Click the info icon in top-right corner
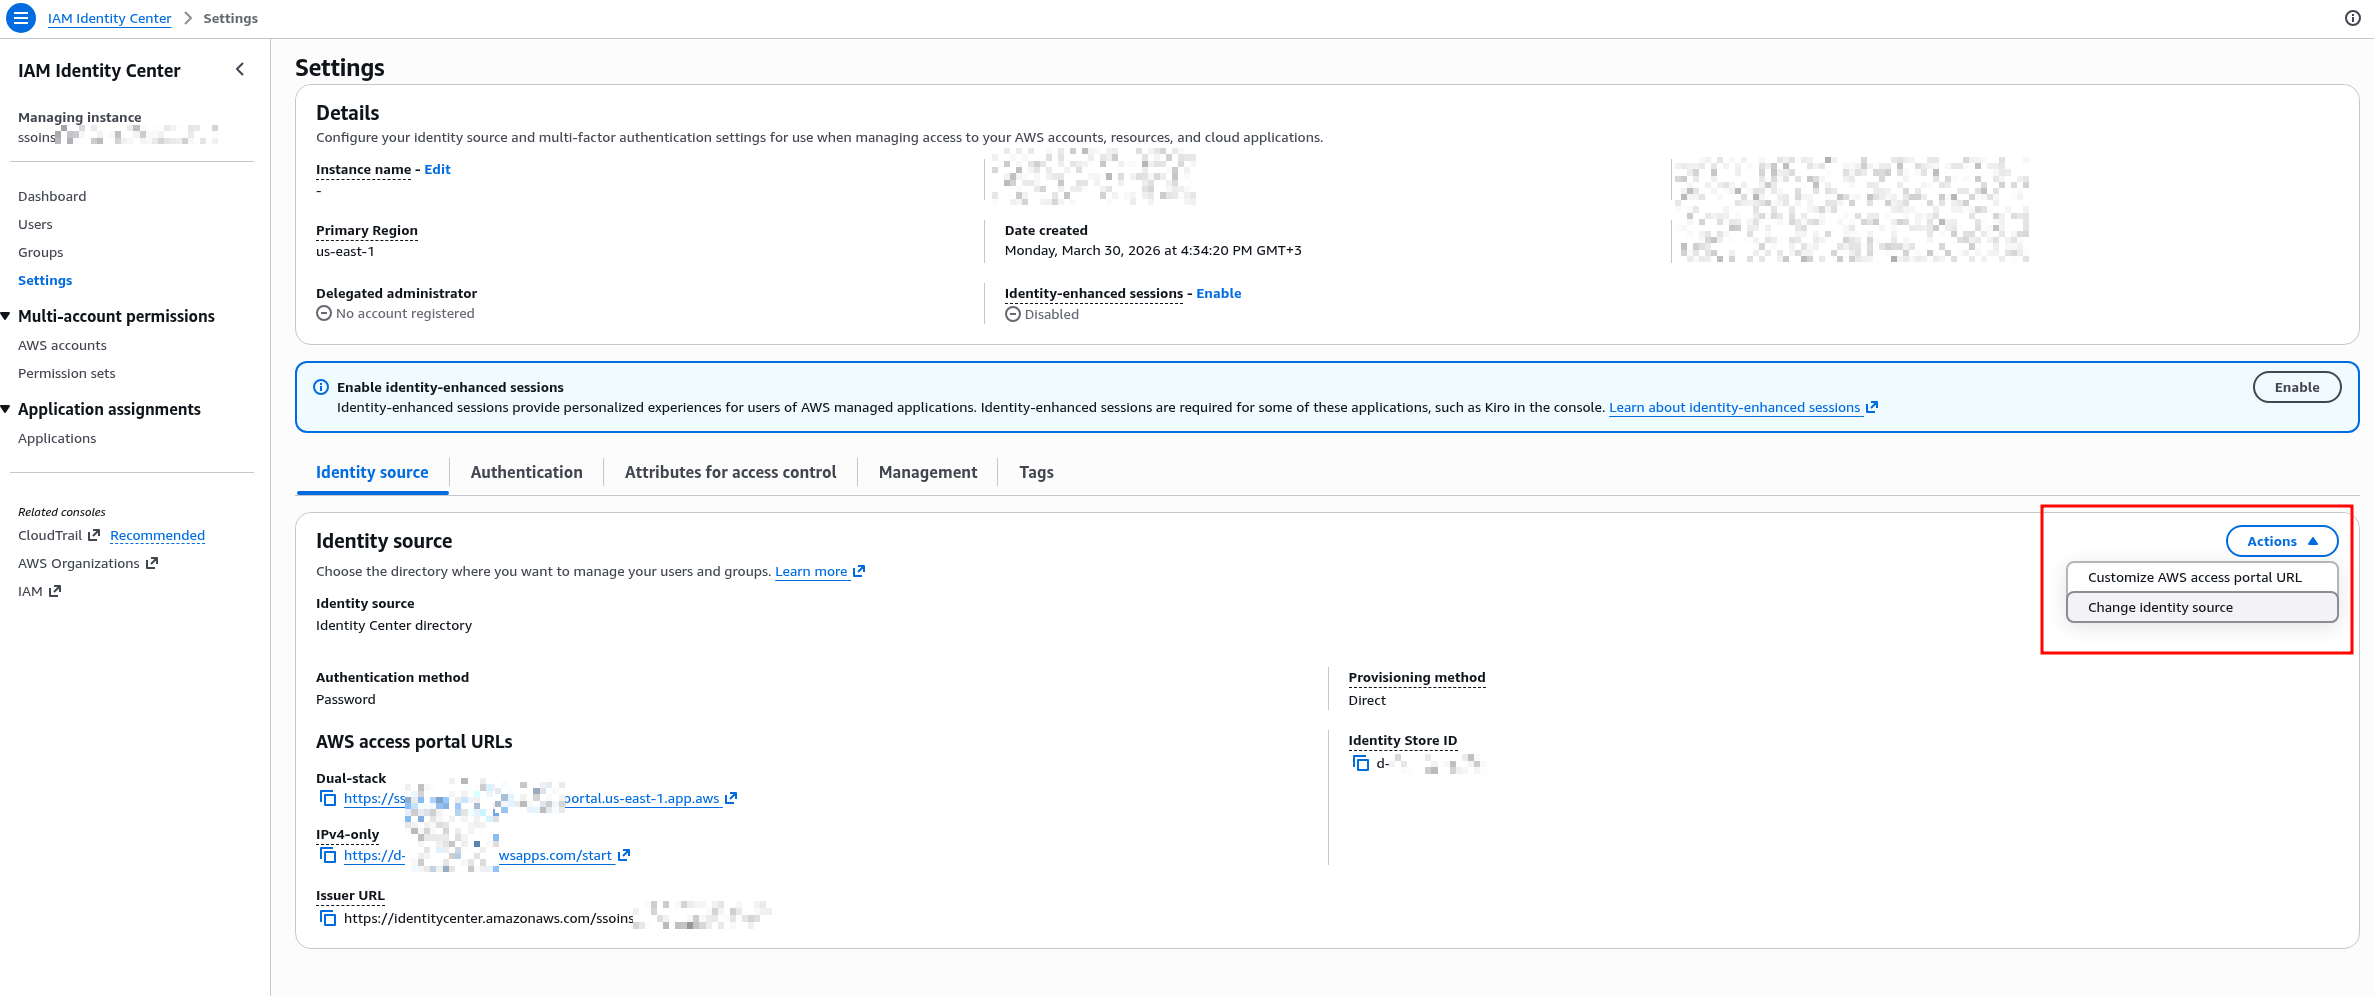 click(2353, 18)
